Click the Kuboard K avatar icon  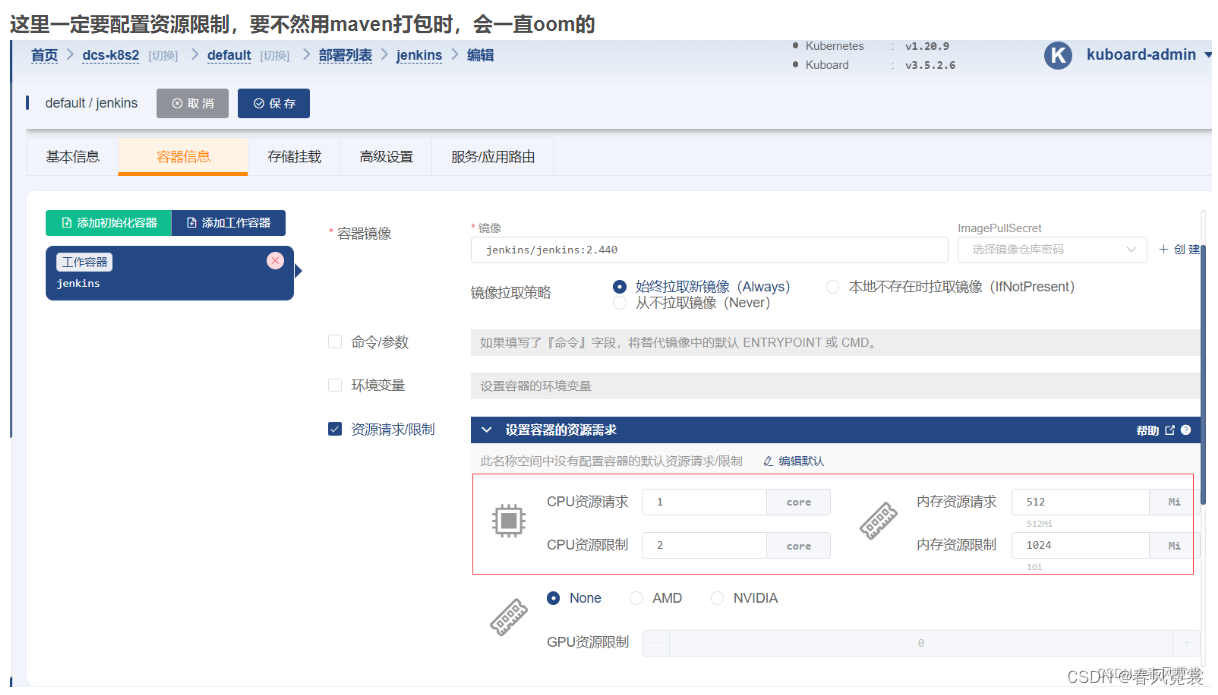1058,55
